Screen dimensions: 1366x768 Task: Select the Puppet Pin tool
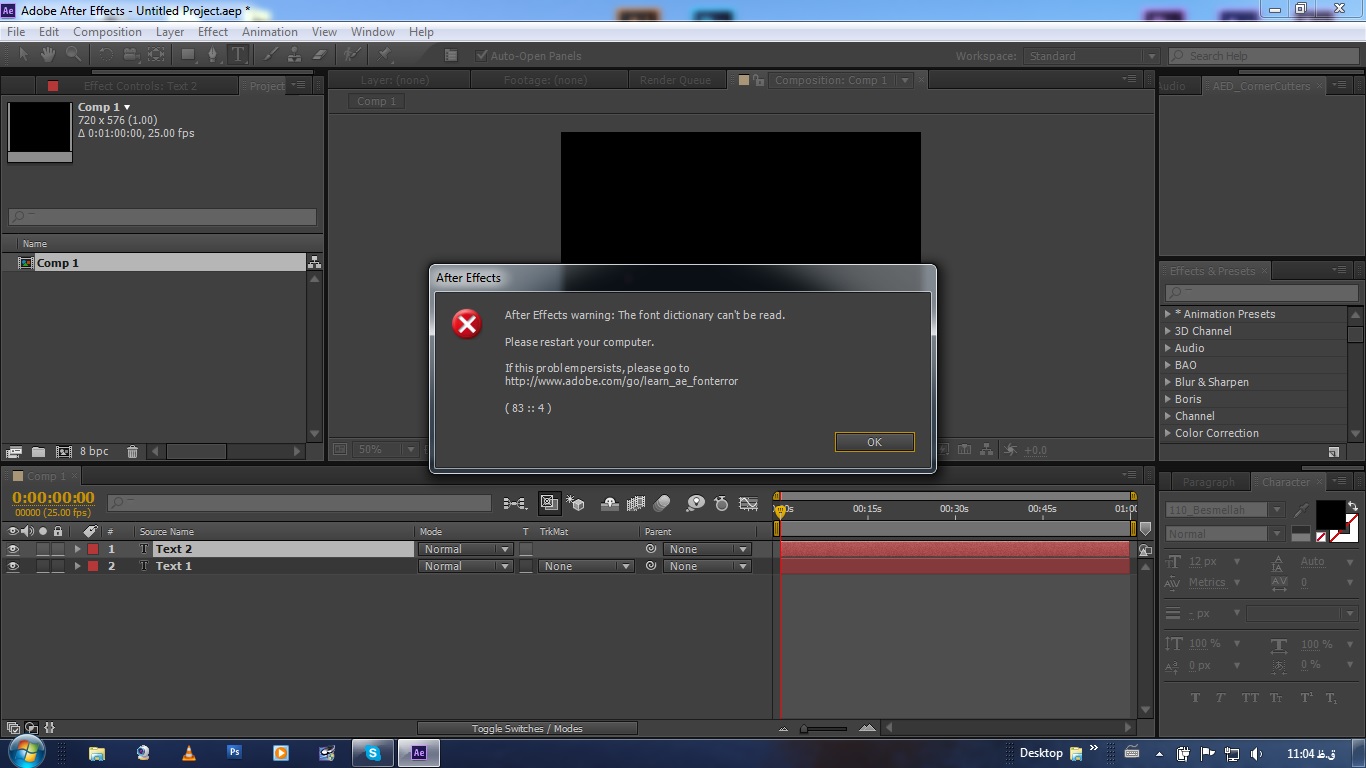point(384,55)
